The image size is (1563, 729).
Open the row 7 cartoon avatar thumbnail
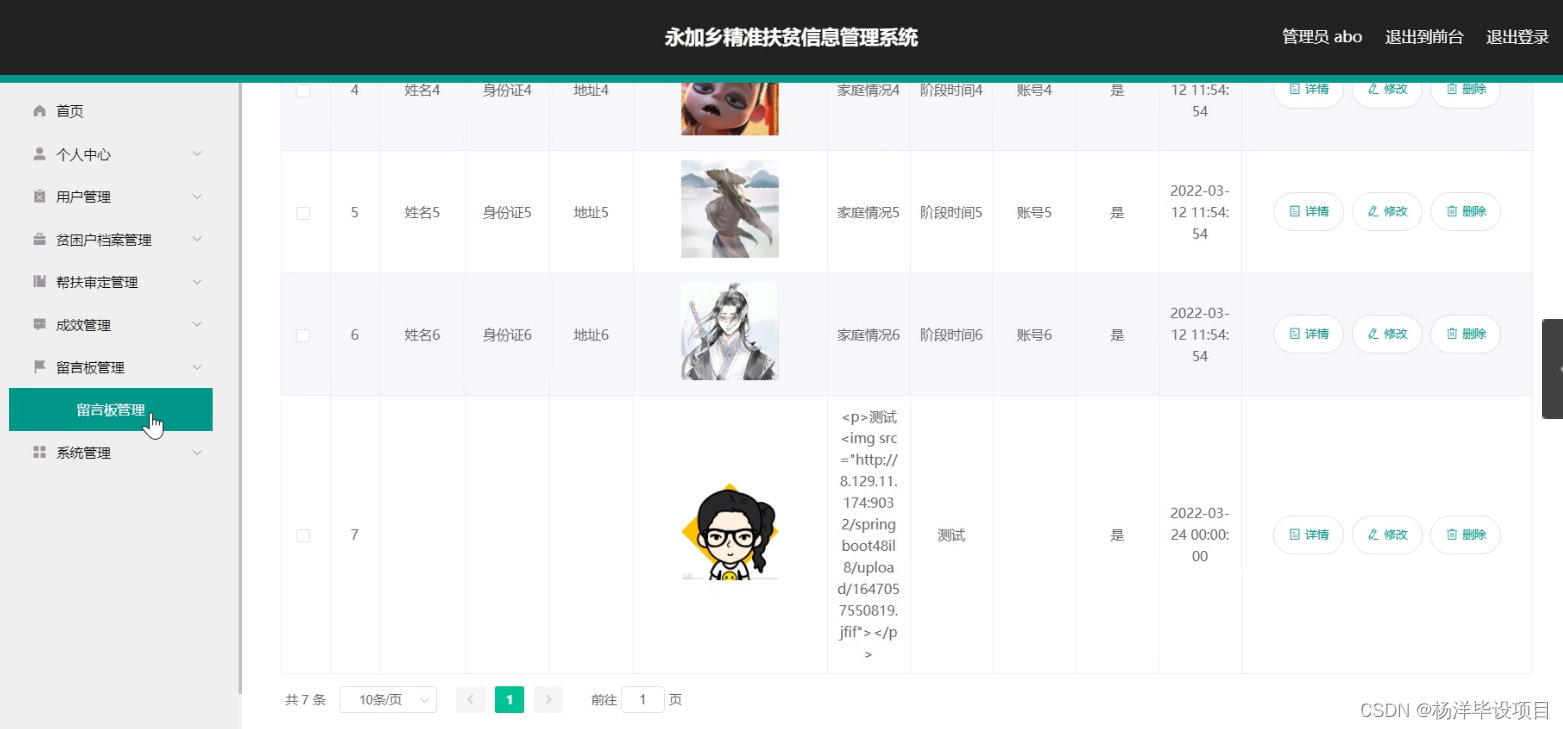click(x=730, y=532)
